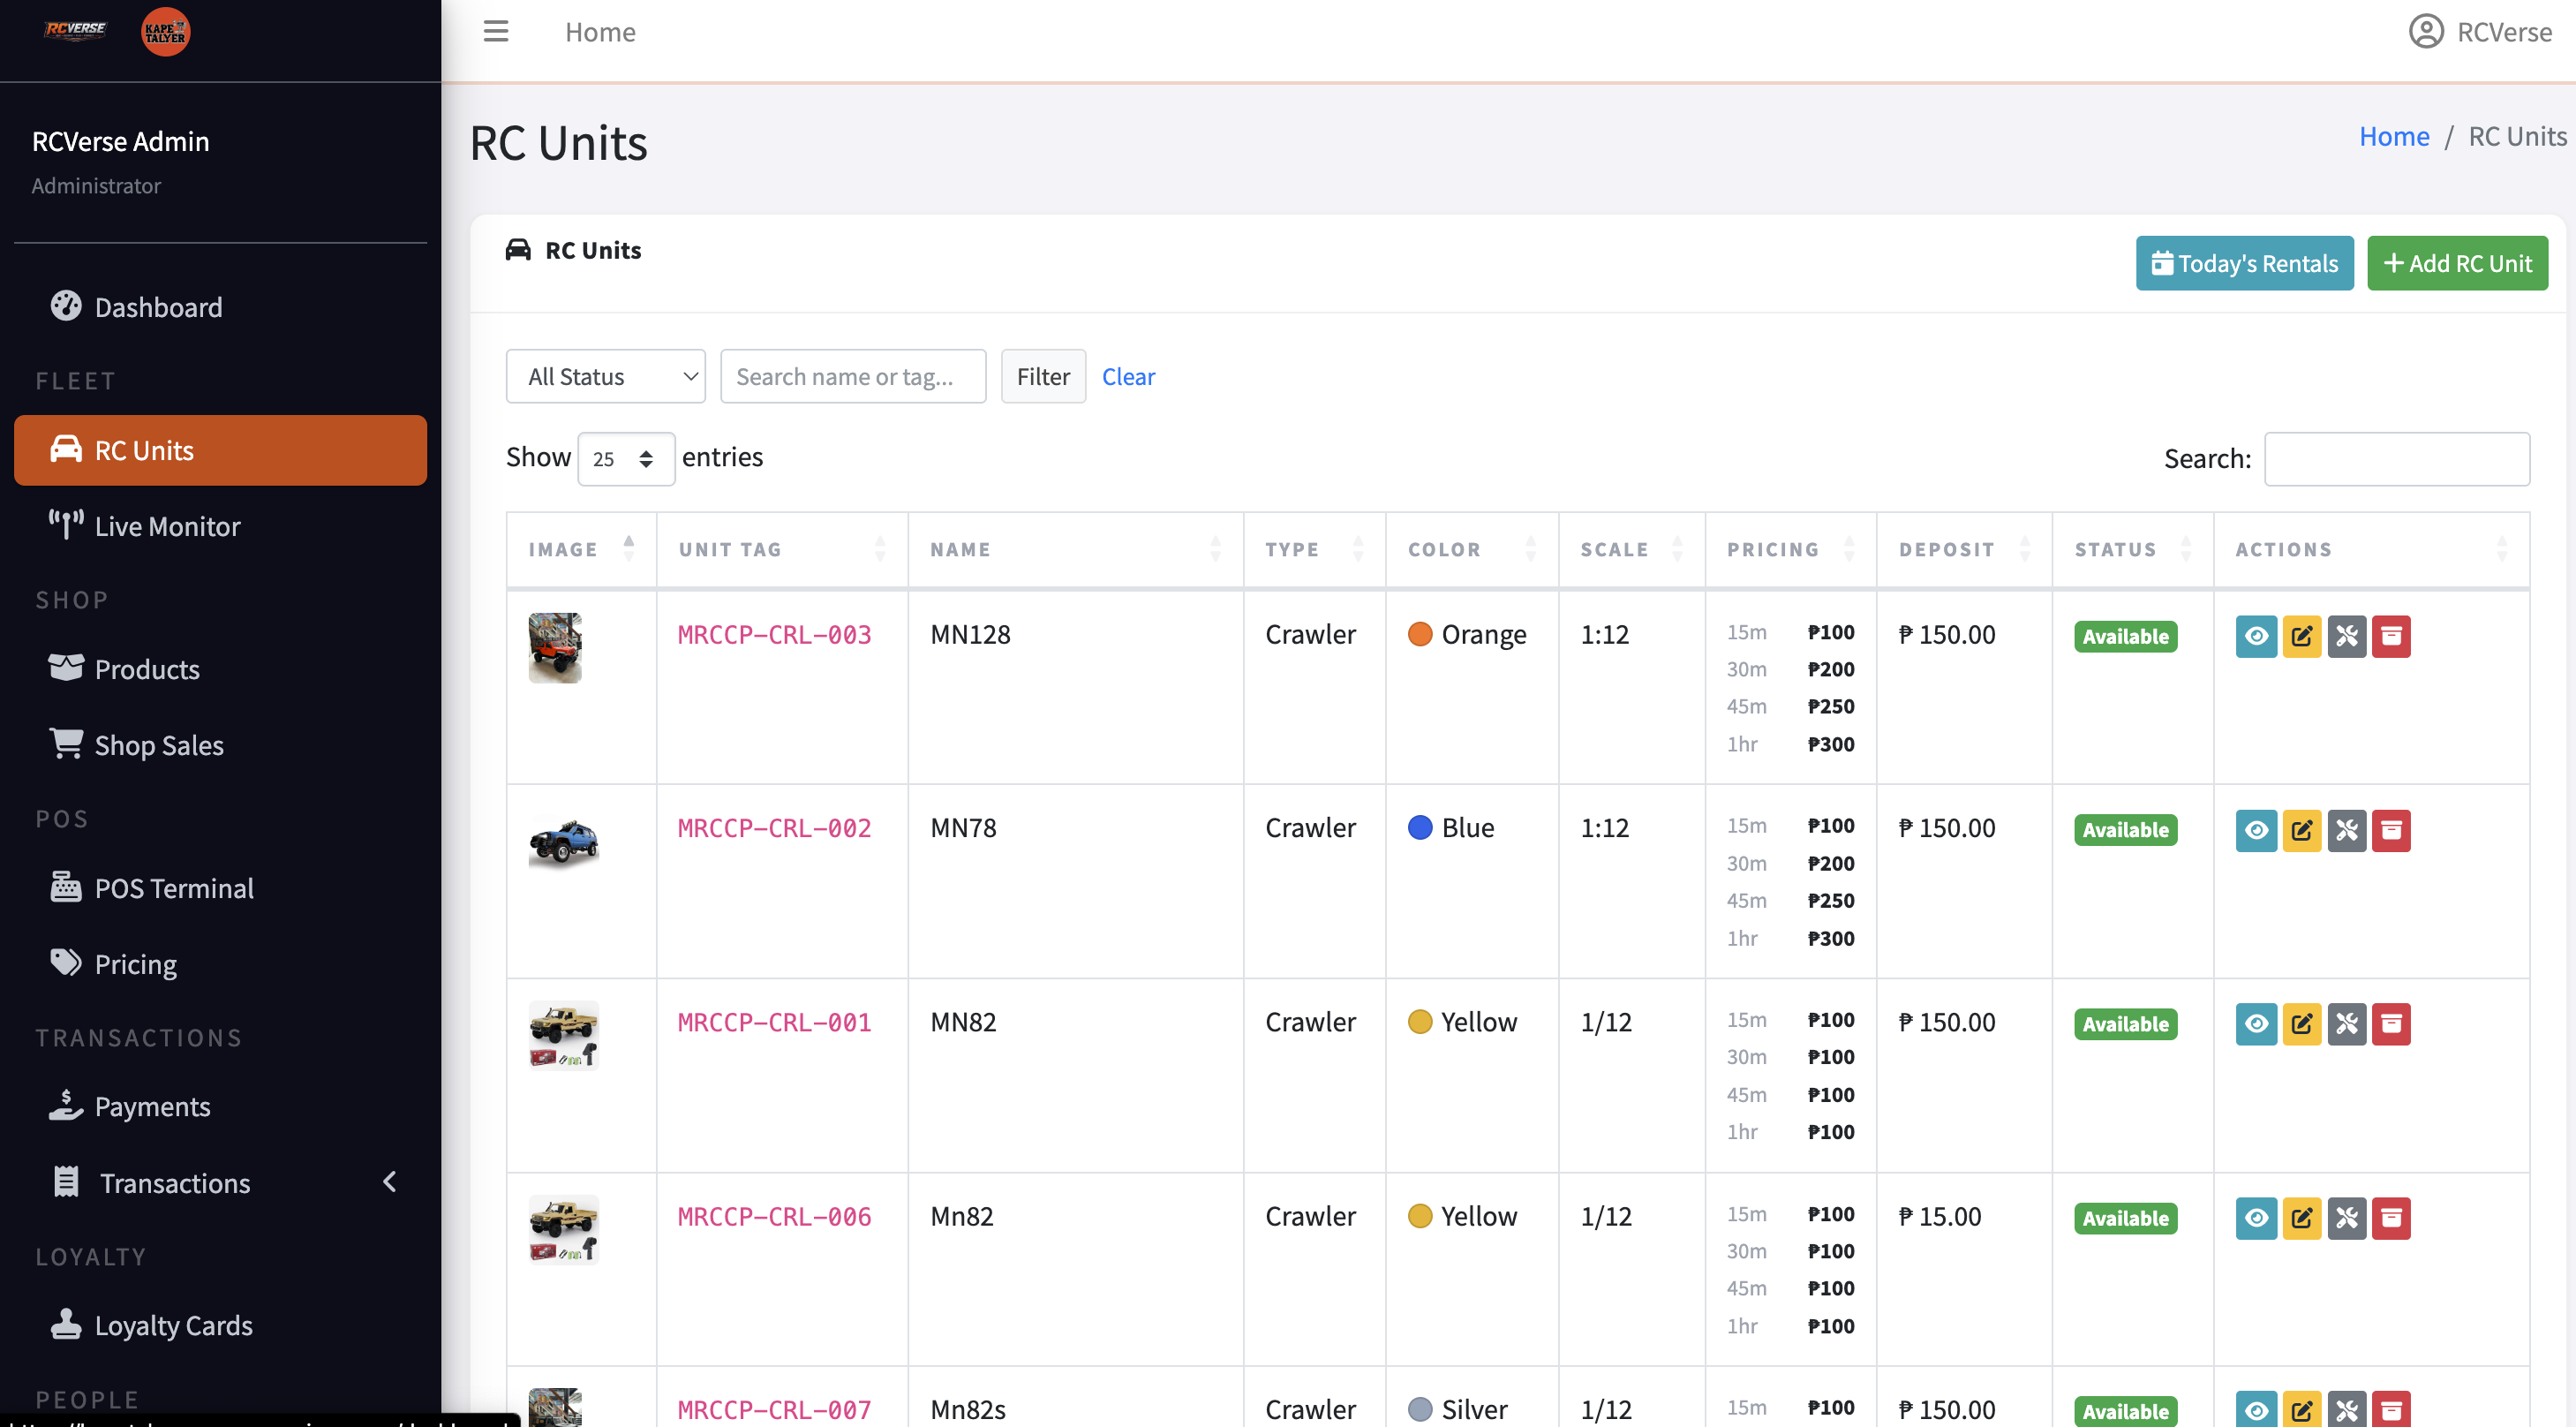
Task: Open POS Terminal from sidebar
Action: (220, 888)
